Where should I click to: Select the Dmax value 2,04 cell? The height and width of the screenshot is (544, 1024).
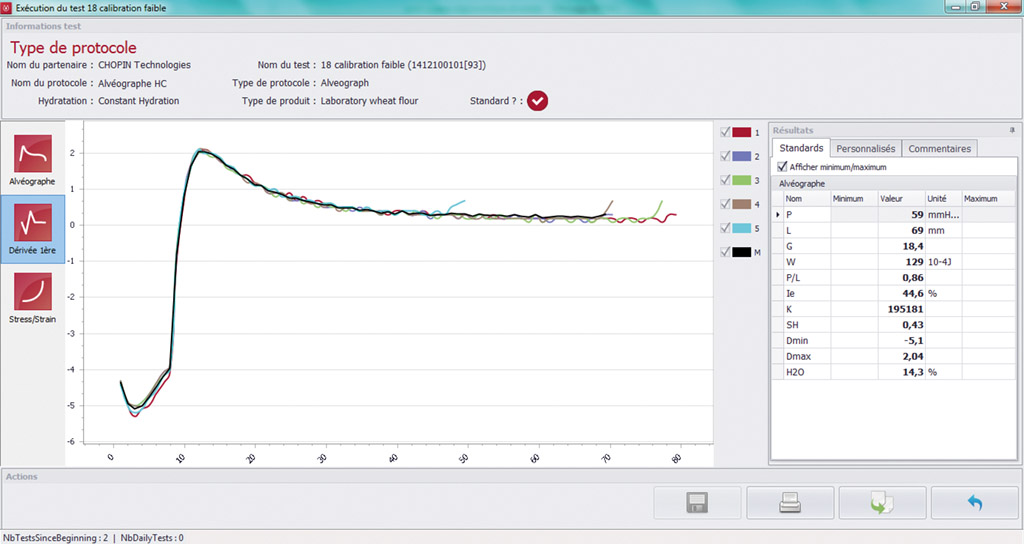(901, 356)
